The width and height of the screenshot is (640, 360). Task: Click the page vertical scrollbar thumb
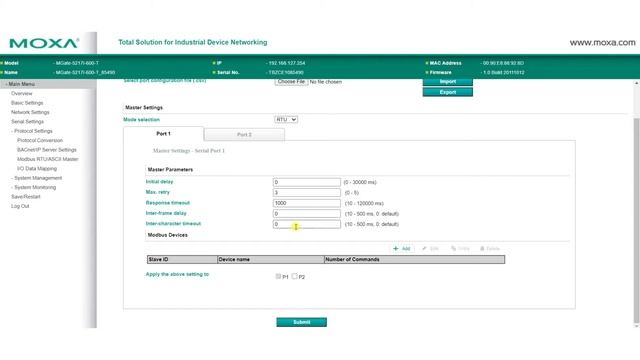[x=637, y=220]
